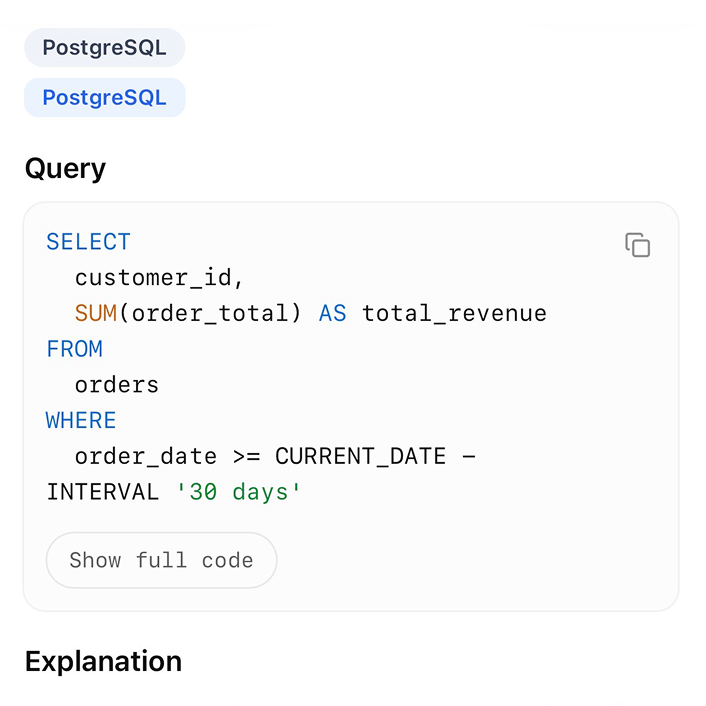Click the orders table name

pos(117,385)
